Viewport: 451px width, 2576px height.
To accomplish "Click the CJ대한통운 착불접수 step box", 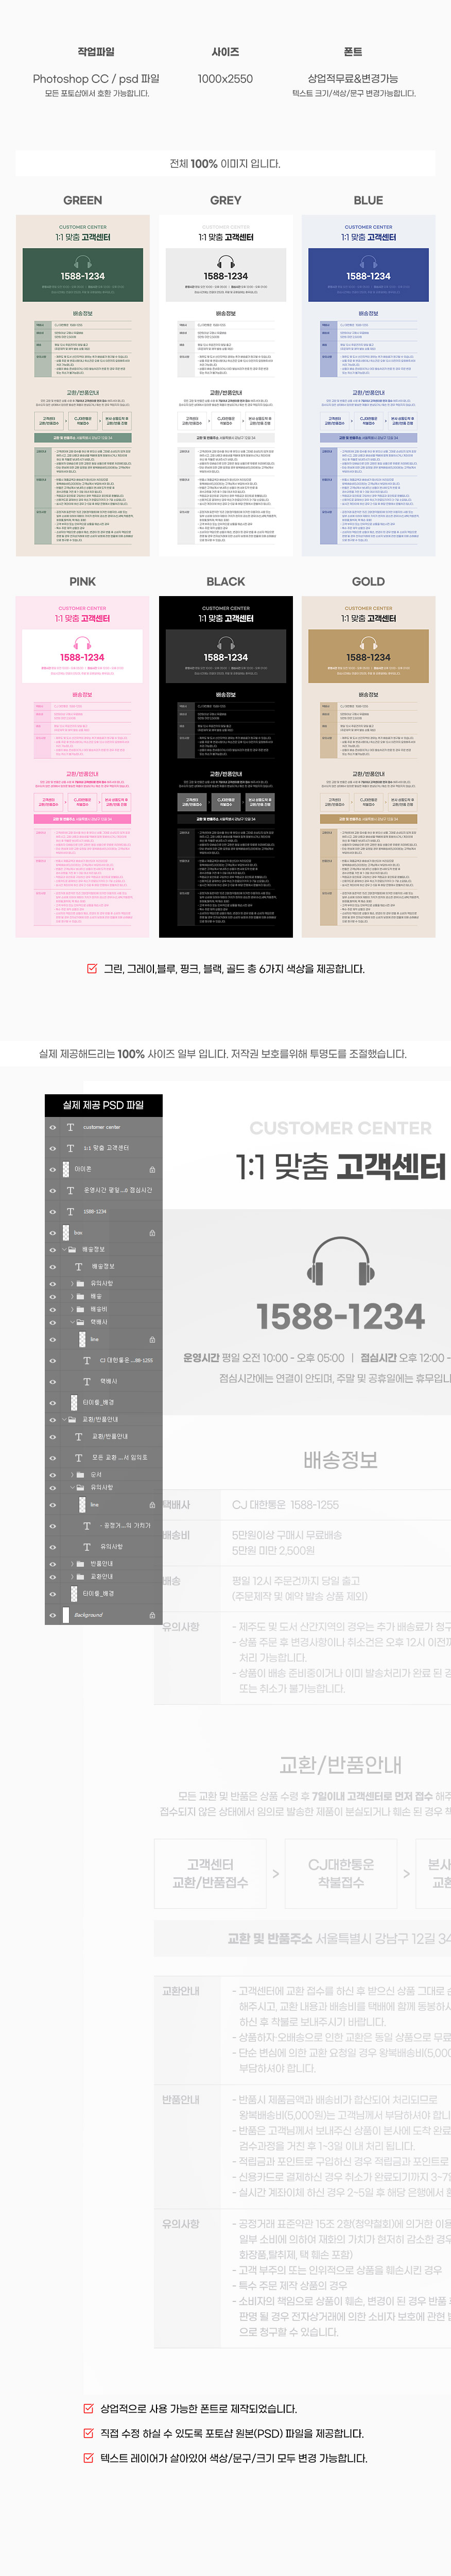I will pos(341,1873).
